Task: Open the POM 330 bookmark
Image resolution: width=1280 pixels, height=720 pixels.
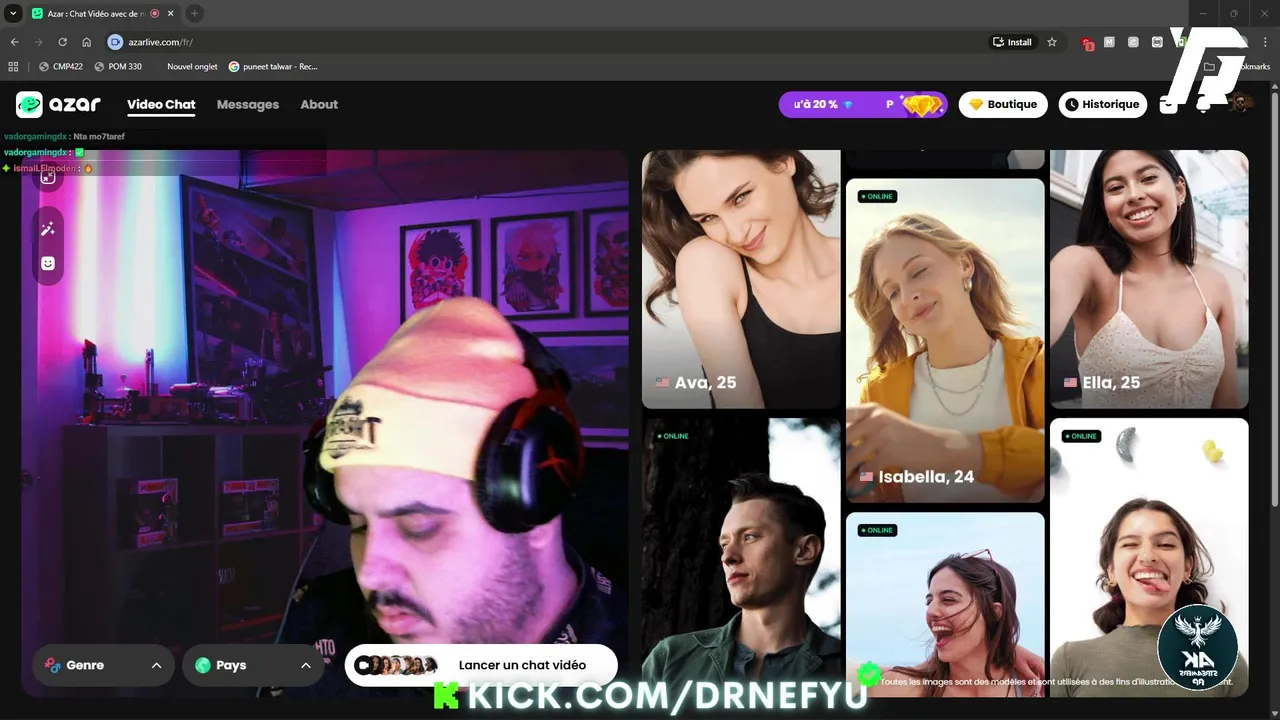Action: coord(118,67)
